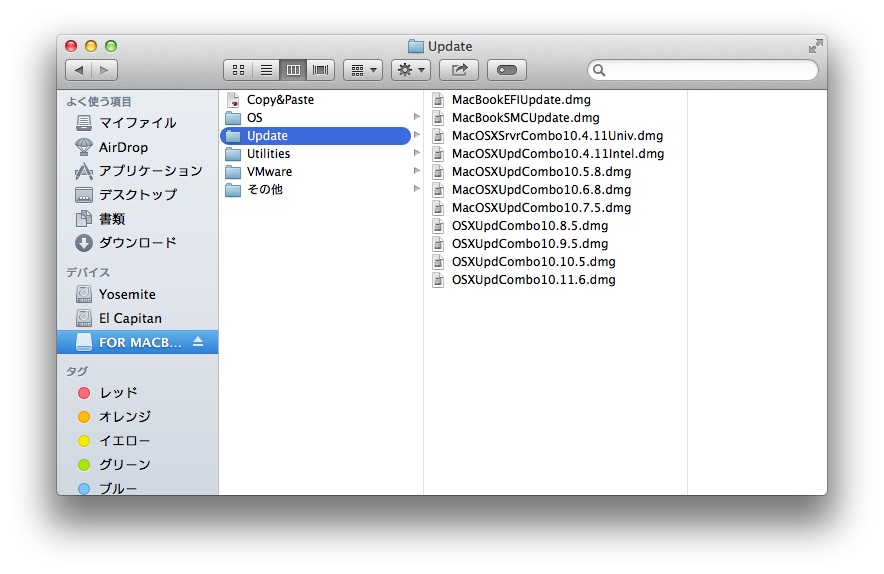Expand the VMware folder arrow
The image size is (884, 574).
(x=417, y=171)
